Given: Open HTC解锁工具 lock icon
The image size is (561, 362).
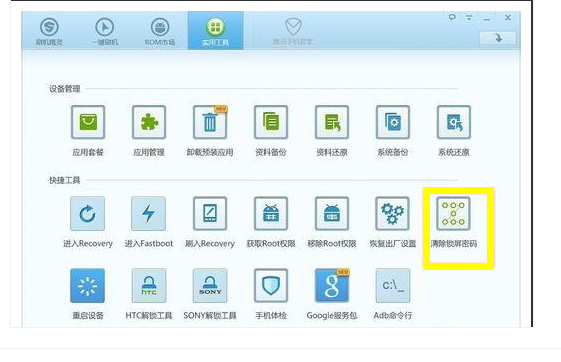Looking at the screenshot, I should coord(149,286).
